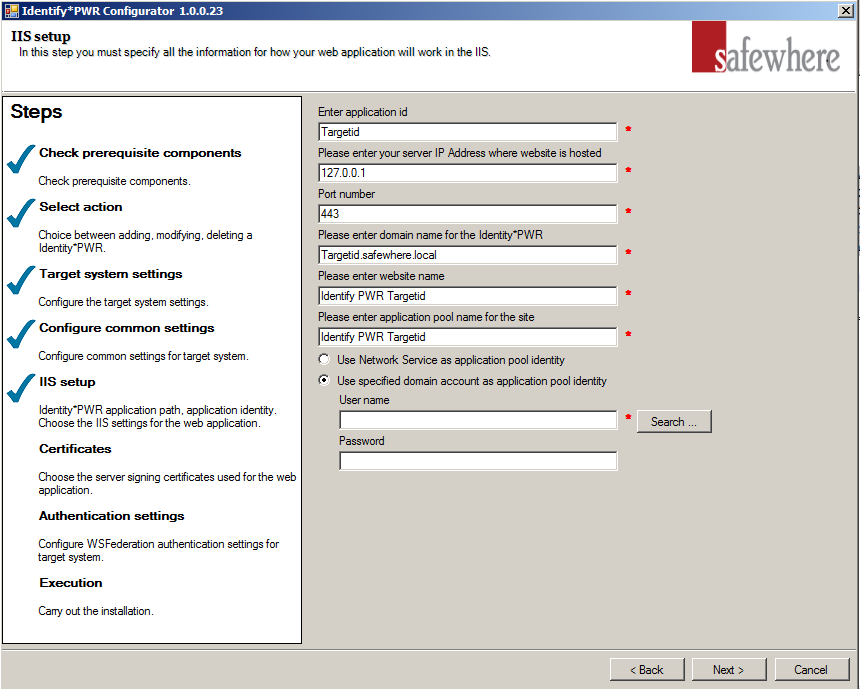Click the 'Please enter website name' label
Image resolution: width=860 pixels, height=689 pixels.
tap(381, 276)
